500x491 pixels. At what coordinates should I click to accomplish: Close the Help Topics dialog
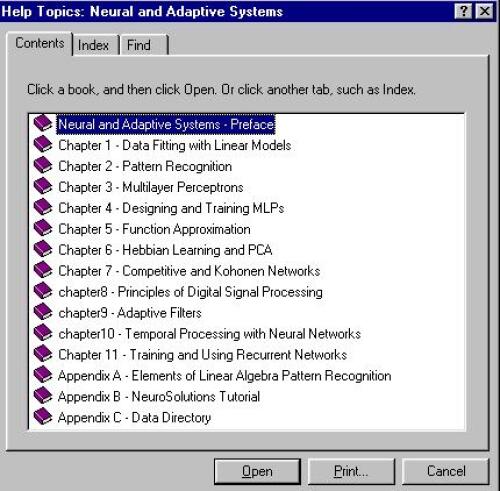(x=485, y=12)
